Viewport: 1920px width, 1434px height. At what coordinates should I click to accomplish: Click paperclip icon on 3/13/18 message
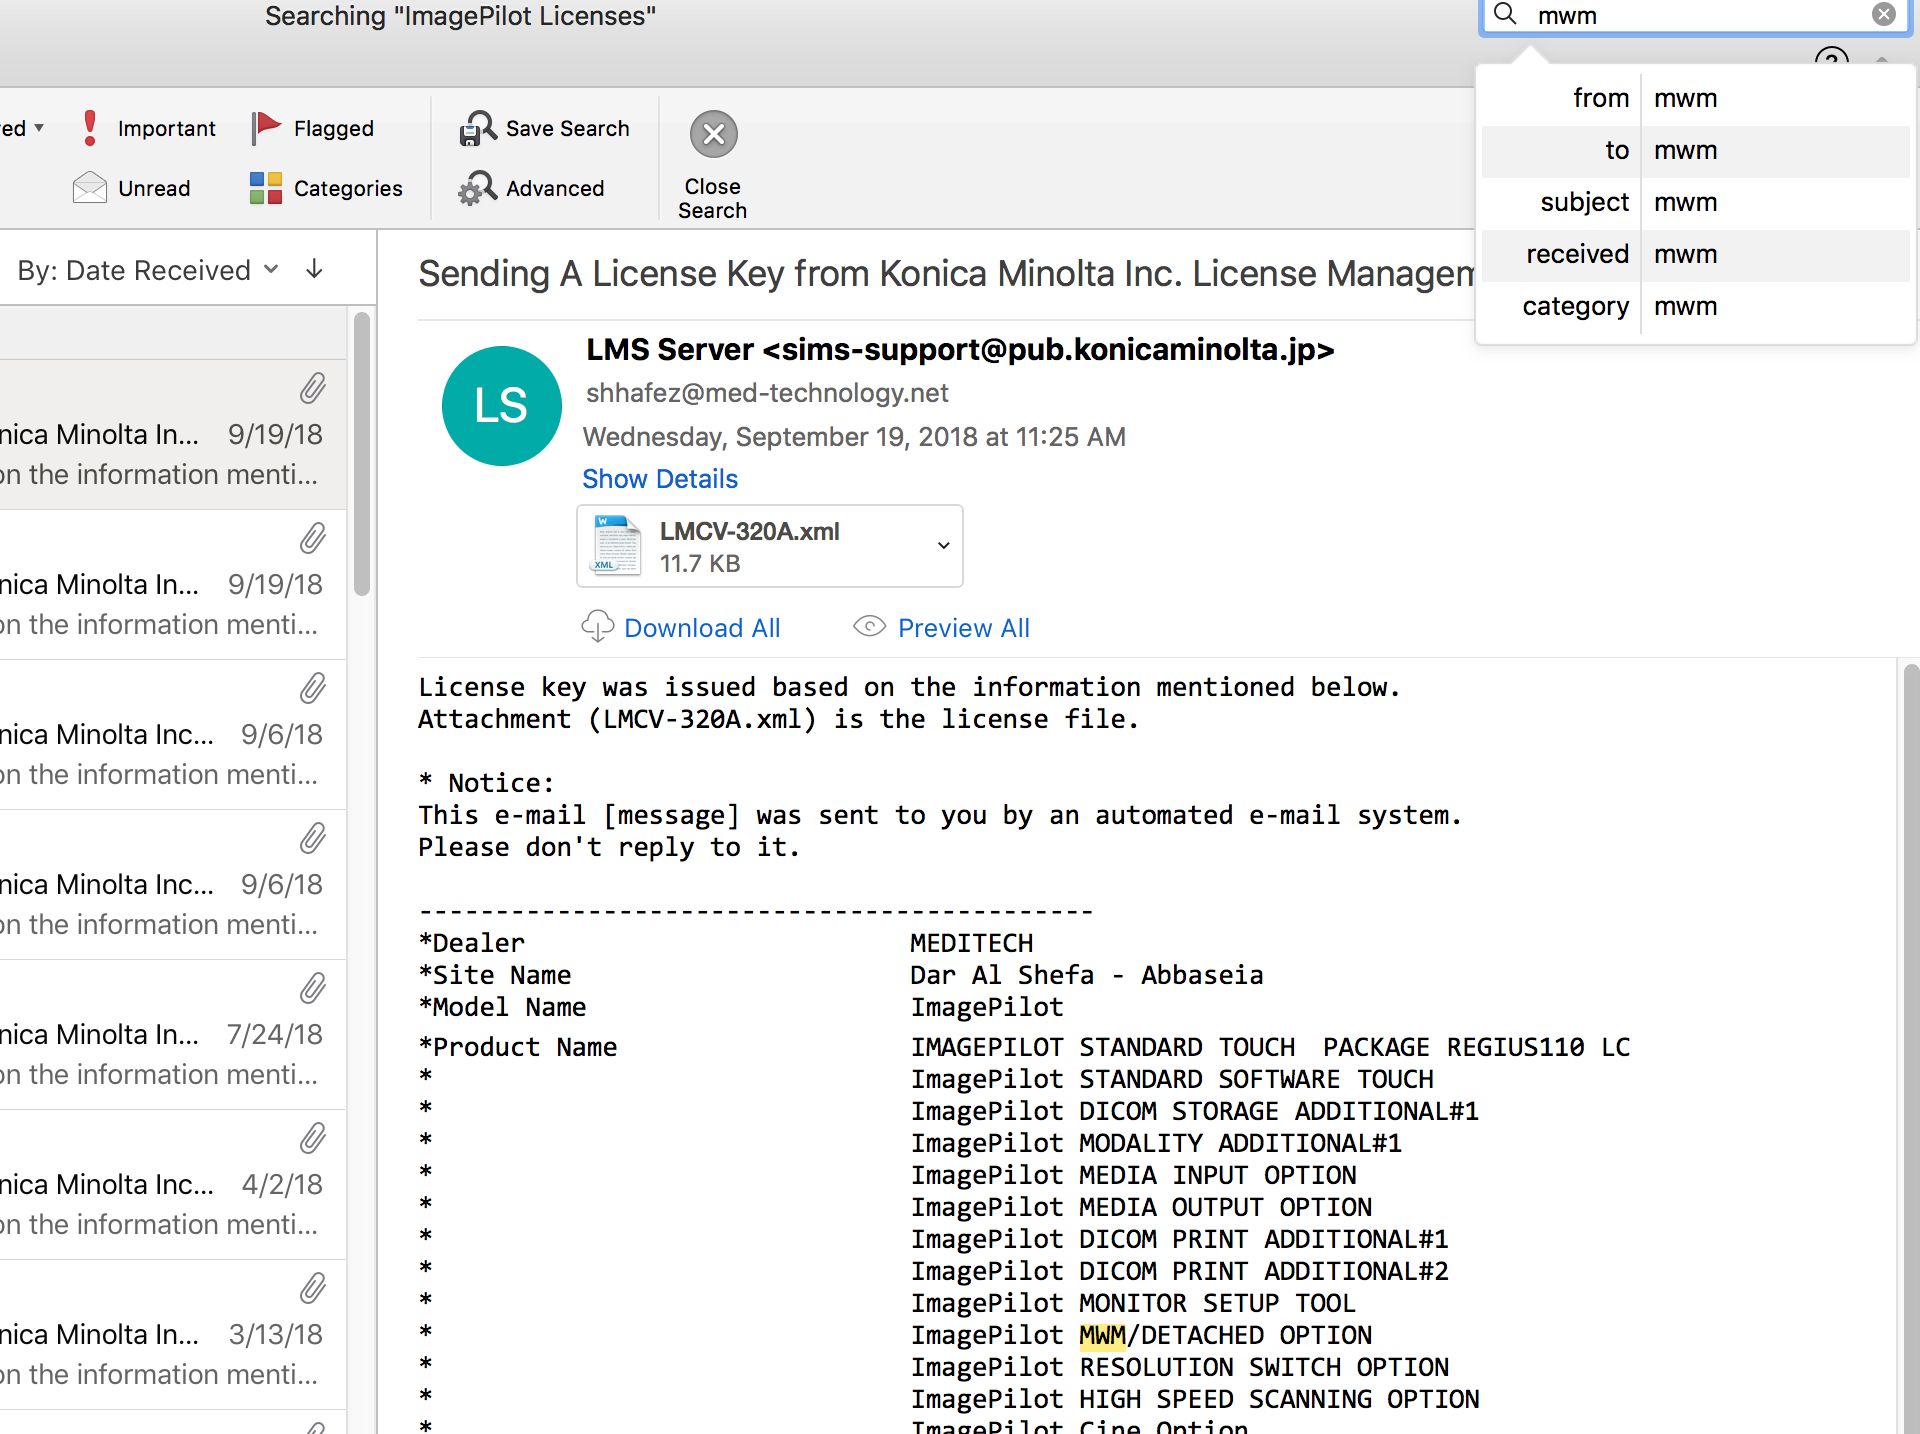click(313, 1288)
